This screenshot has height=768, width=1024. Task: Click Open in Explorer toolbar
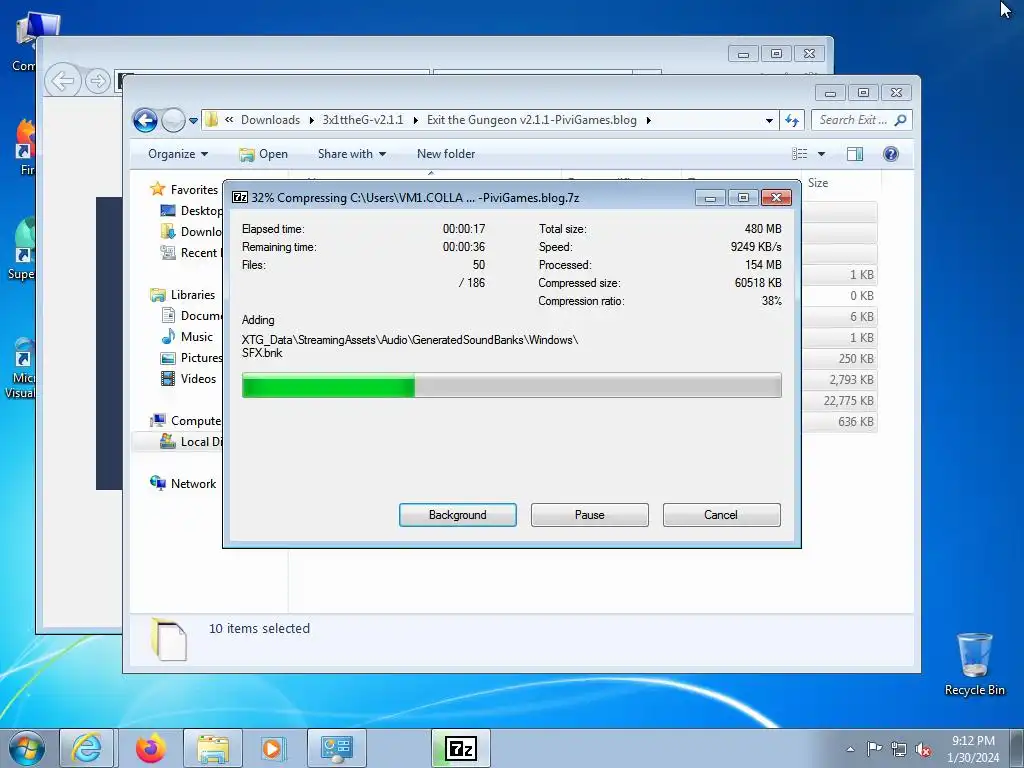263,154
